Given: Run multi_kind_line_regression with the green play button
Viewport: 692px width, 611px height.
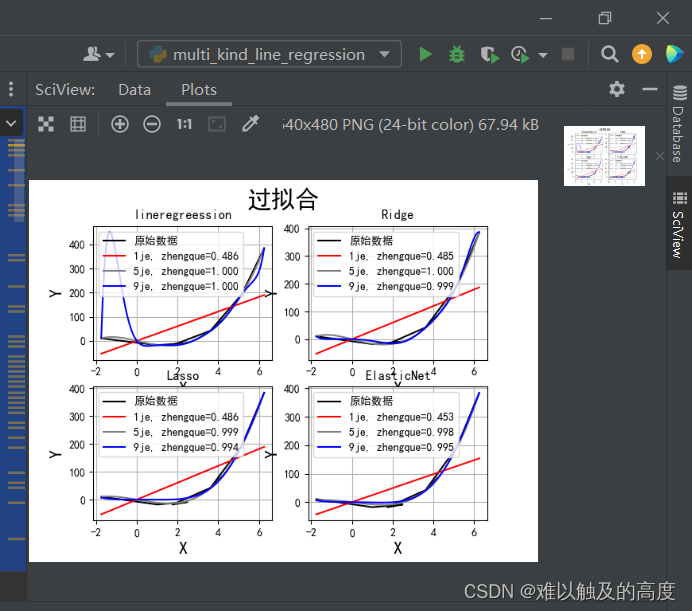Looking at the screenshot, I should (425, 54).
